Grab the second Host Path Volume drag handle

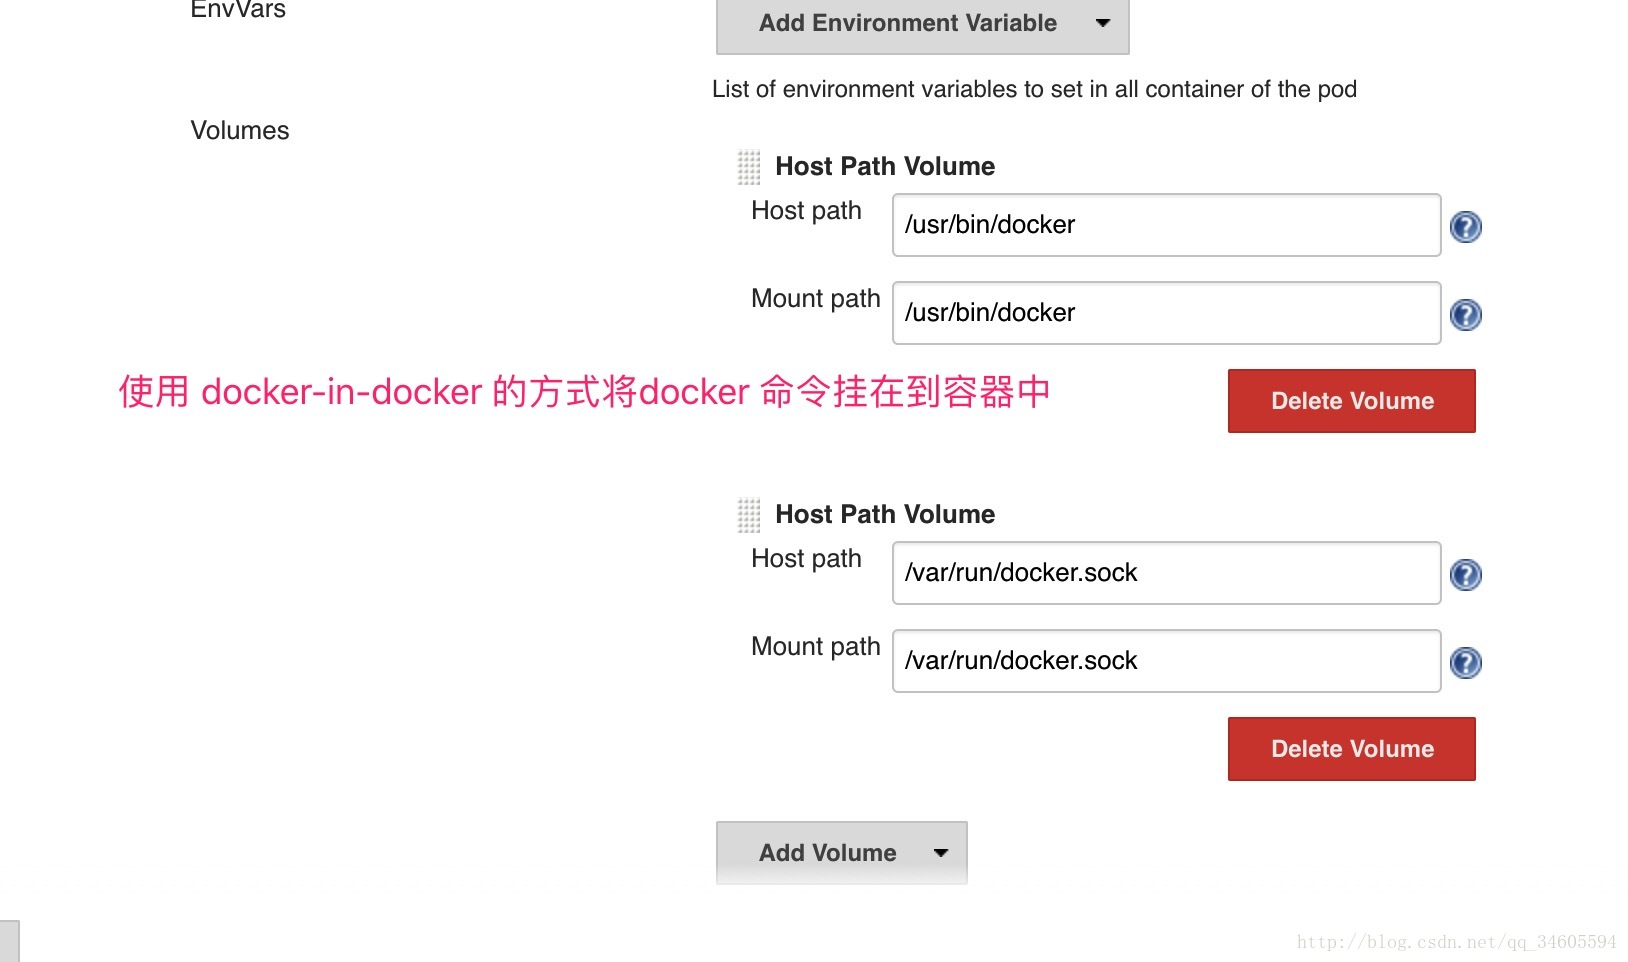tap(749, 515)
